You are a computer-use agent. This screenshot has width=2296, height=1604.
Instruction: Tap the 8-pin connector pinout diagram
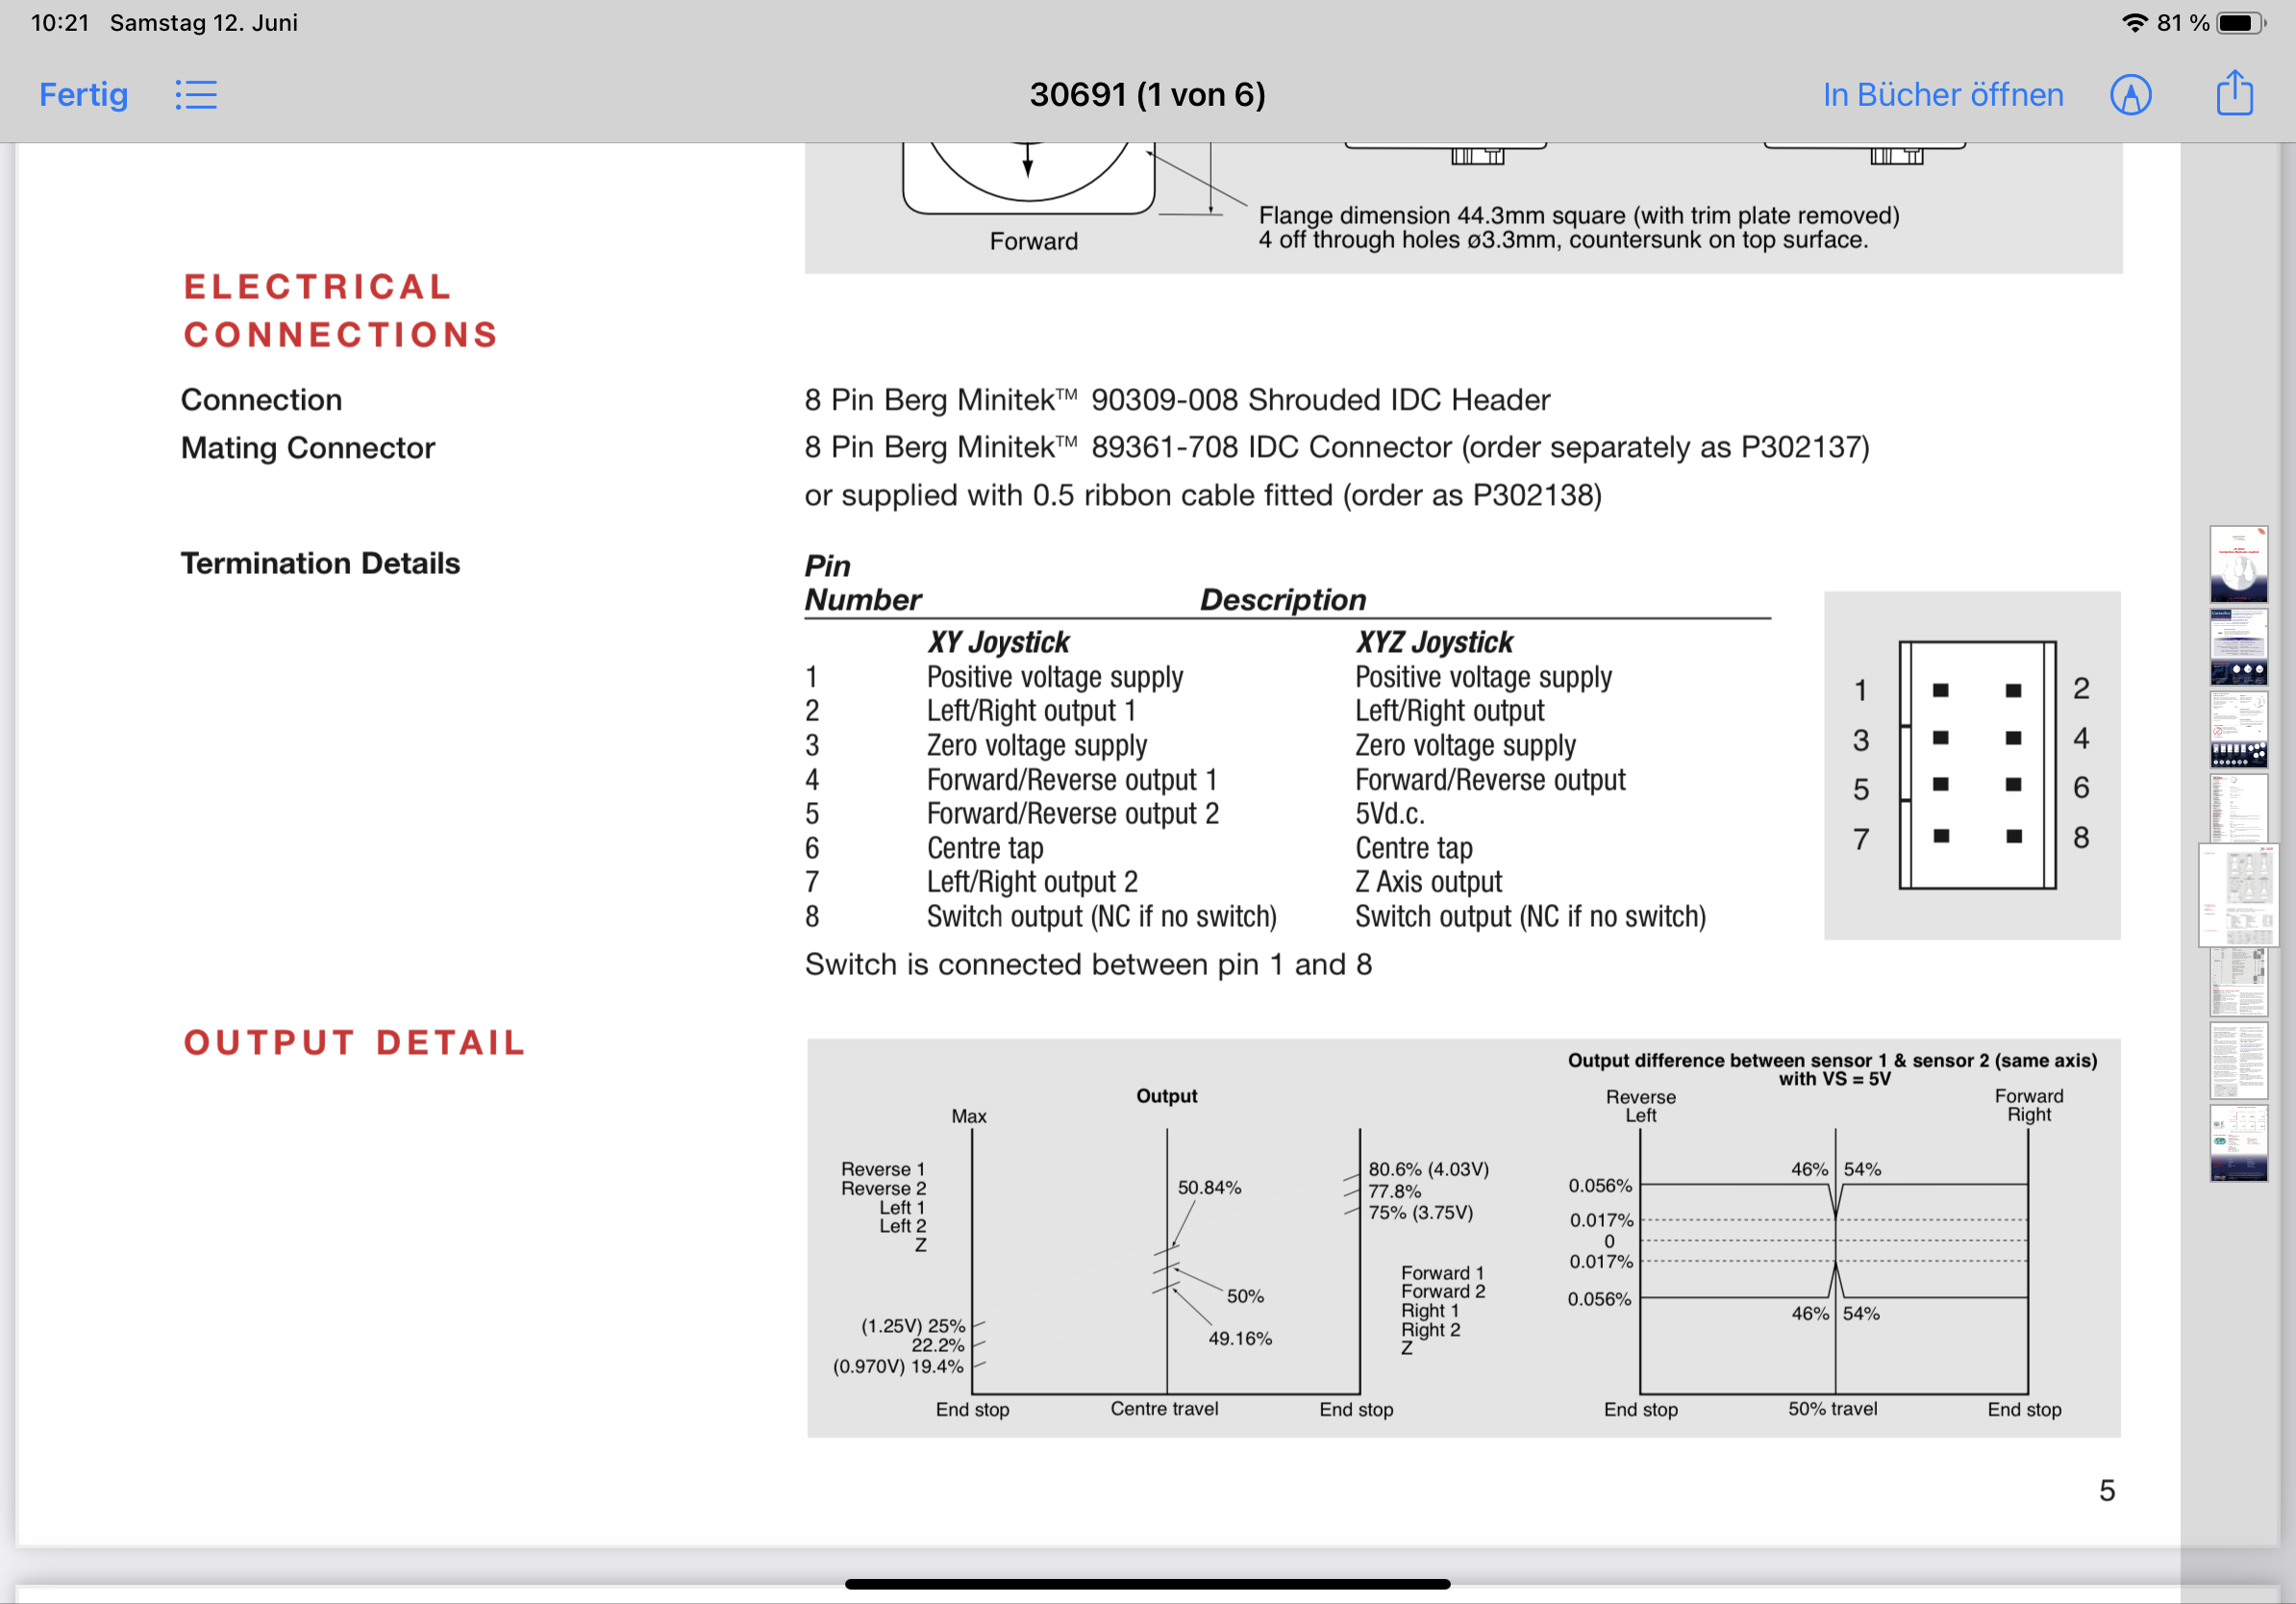[x=1975, y=765]
